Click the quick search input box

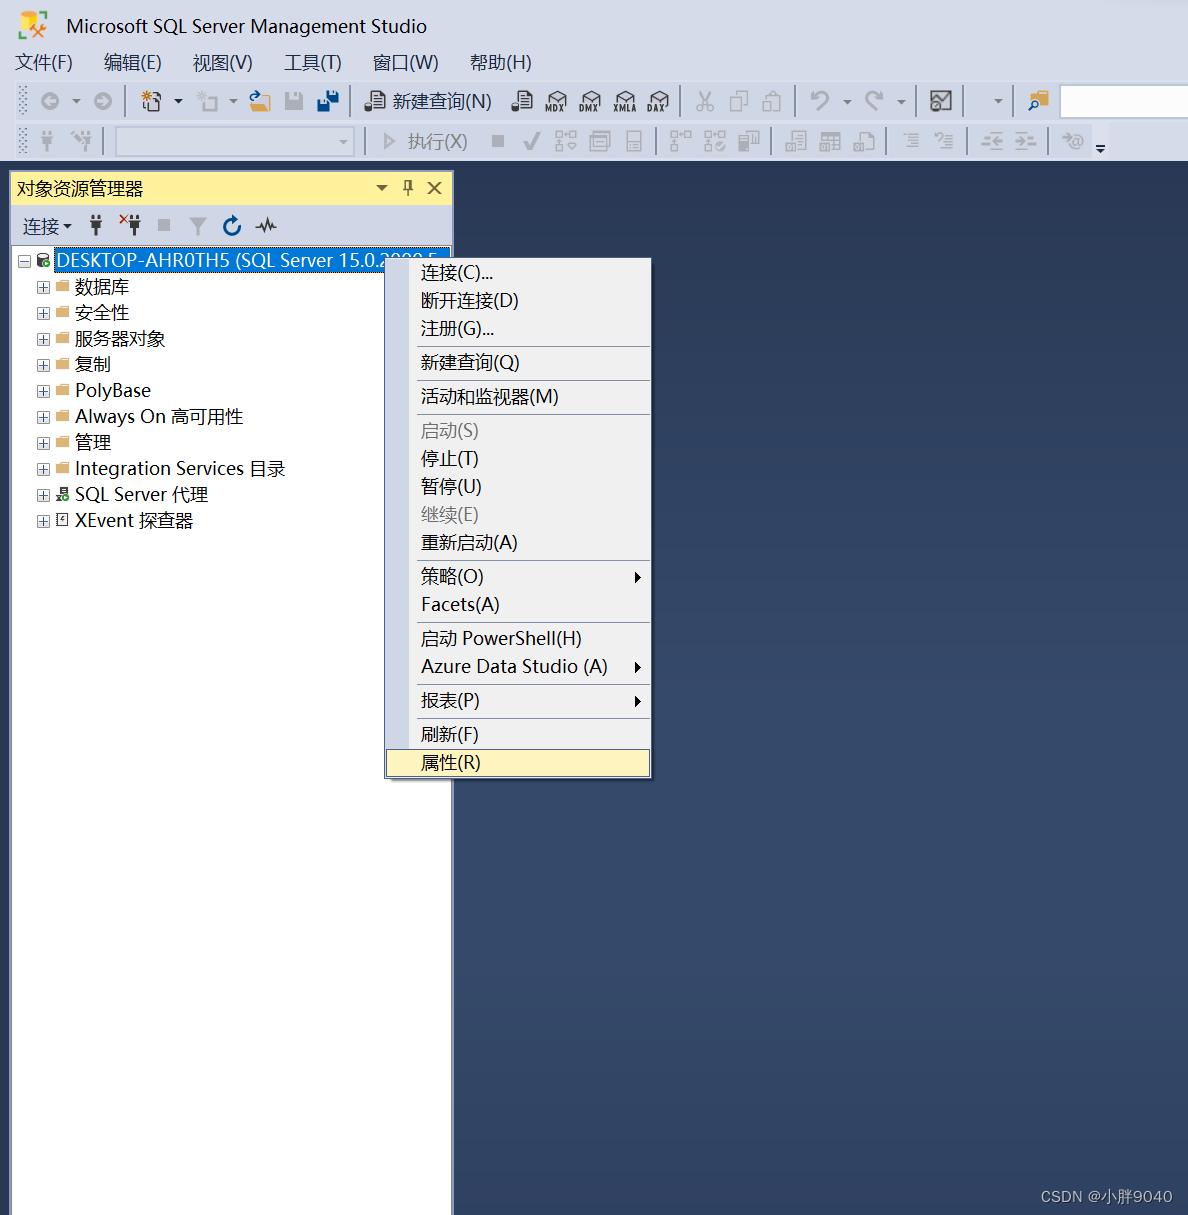[1124, 101]
